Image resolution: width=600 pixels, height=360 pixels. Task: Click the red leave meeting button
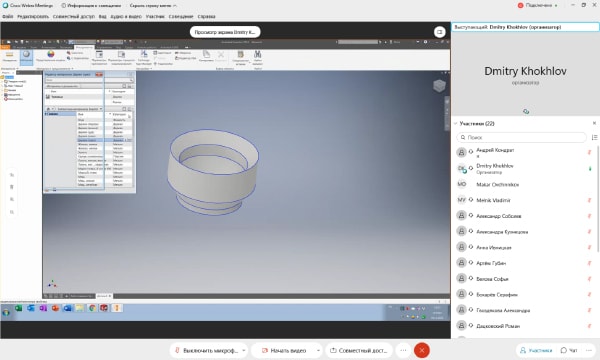[422, 350]
